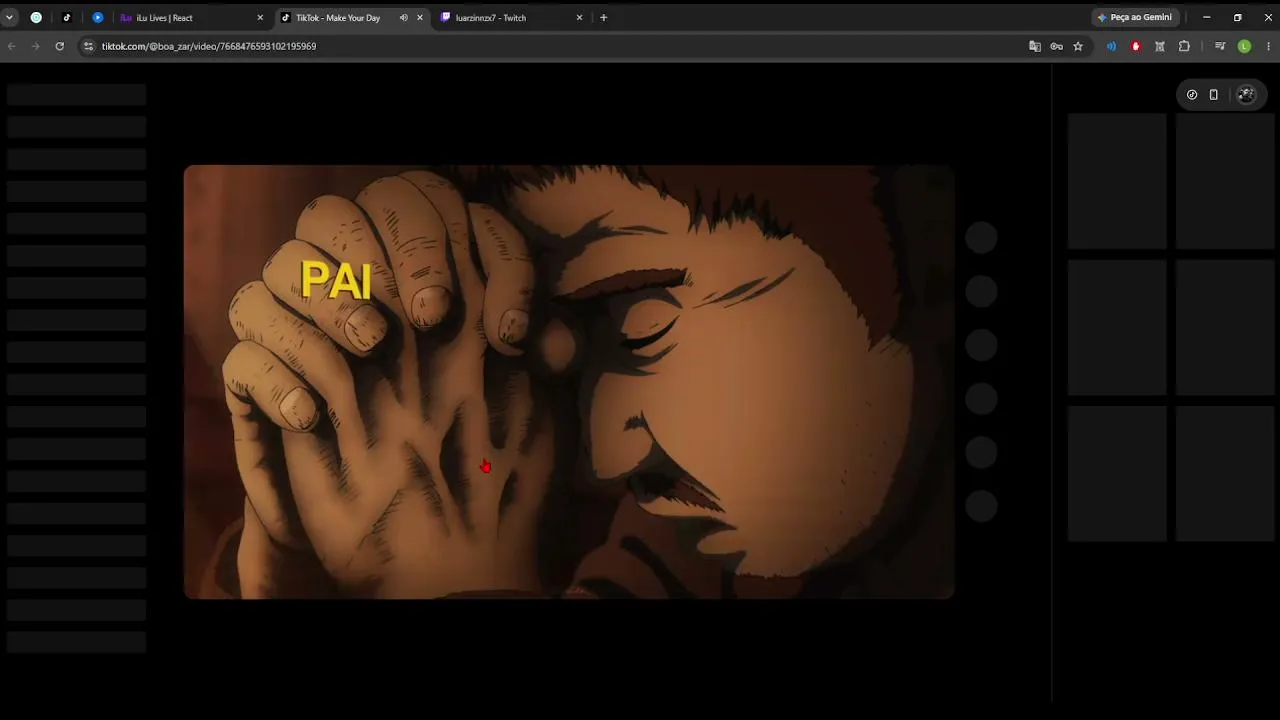1280x720 pixels.
Task: Translate this page with the translate icon
Action: pos(1035,46)
